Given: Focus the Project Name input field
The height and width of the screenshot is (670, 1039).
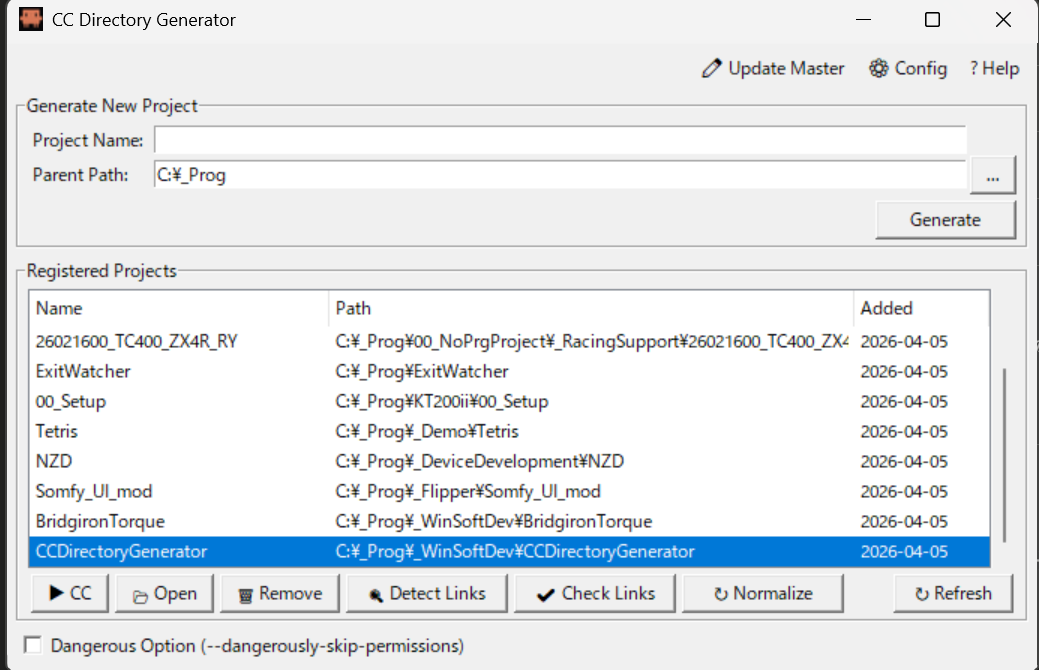Looking at the screenshot, I should [560, 140].
